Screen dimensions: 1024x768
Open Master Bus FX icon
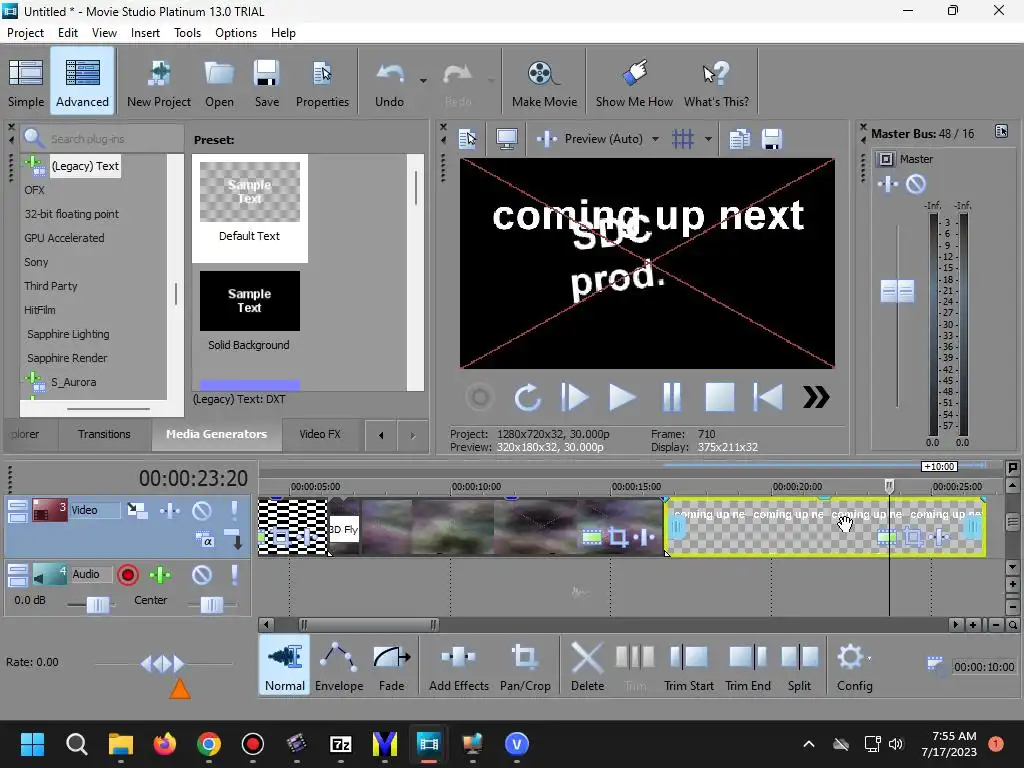click(888, 184)
